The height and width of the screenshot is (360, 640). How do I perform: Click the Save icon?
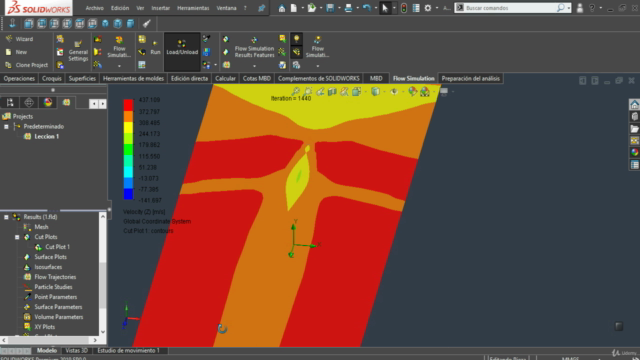(x=330, y=8)
